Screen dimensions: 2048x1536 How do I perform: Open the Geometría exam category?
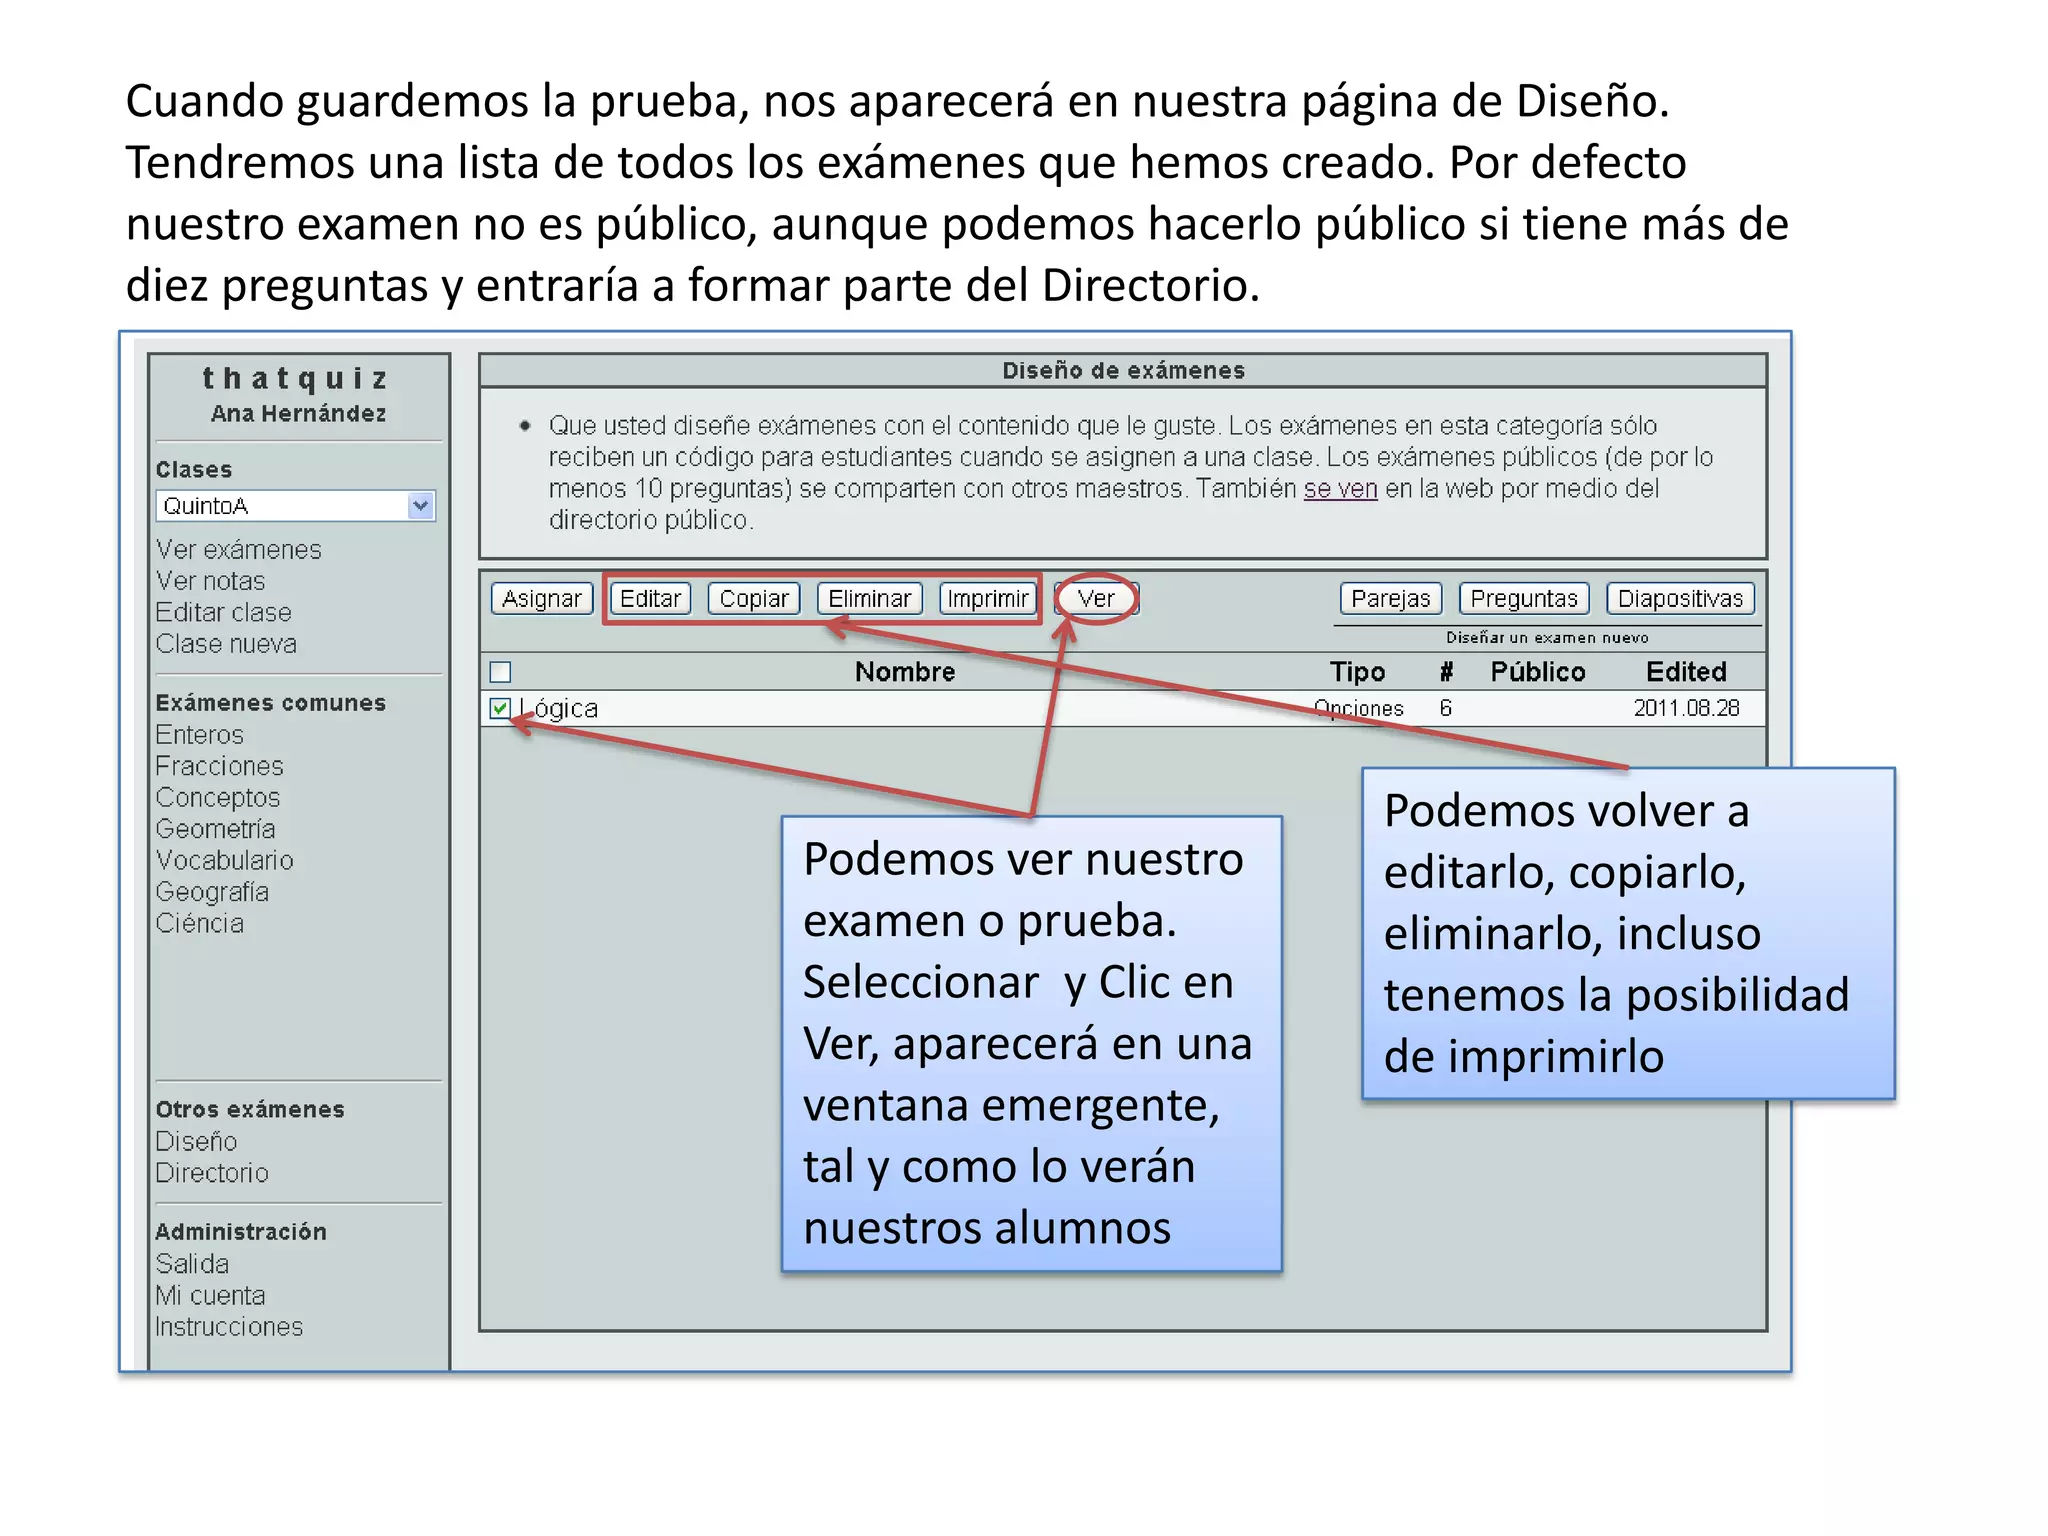click(x=216, y=829)
